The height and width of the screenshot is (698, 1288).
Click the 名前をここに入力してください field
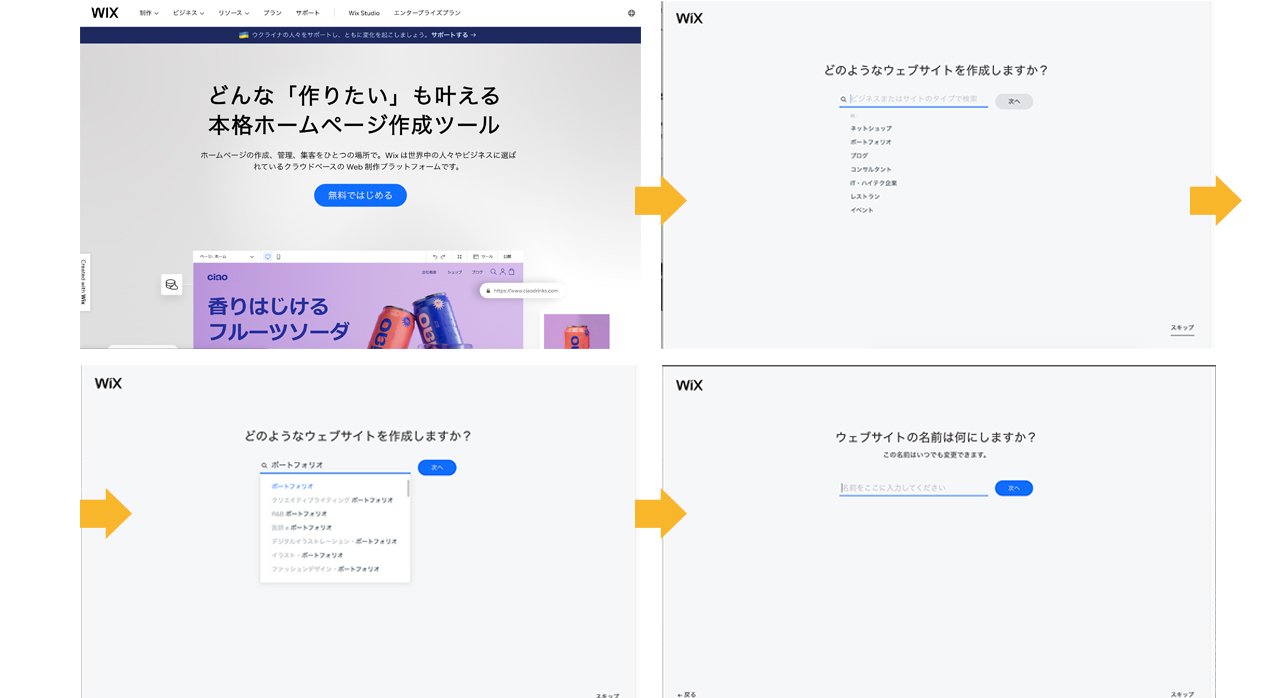tap(913, 488)
